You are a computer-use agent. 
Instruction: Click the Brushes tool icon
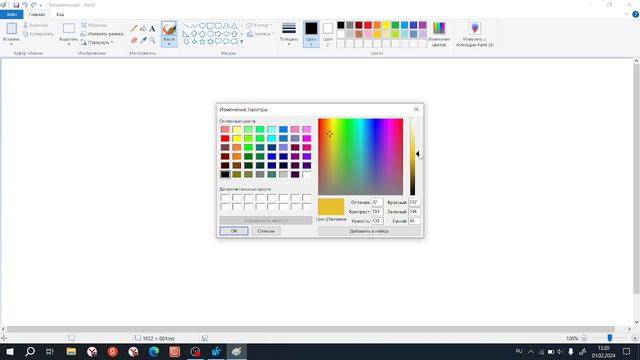click(169, 29)
